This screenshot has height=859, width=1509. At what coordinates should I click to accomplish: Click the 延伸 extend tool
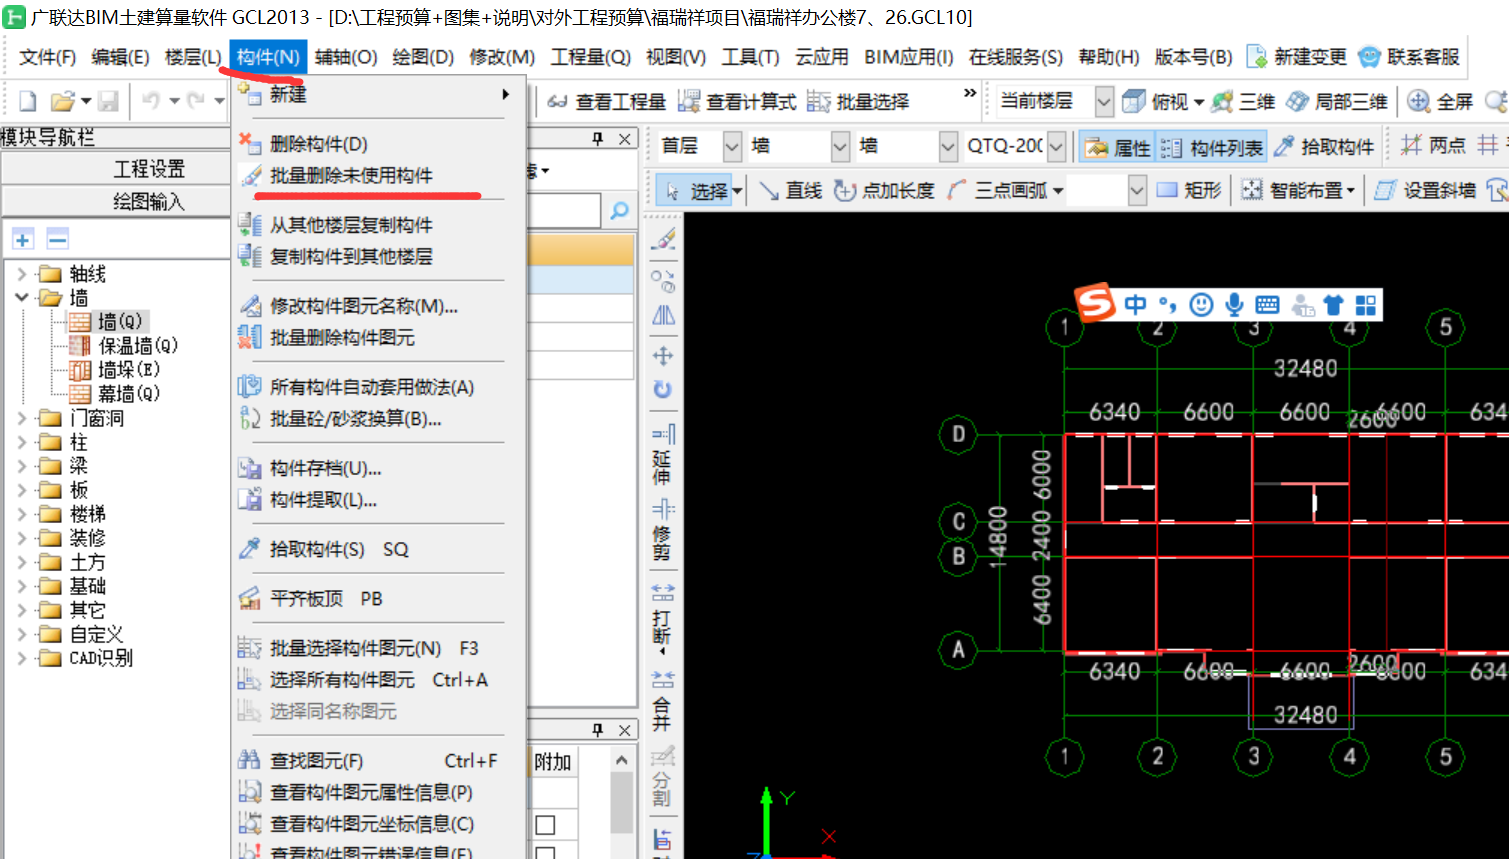point(662,454)
